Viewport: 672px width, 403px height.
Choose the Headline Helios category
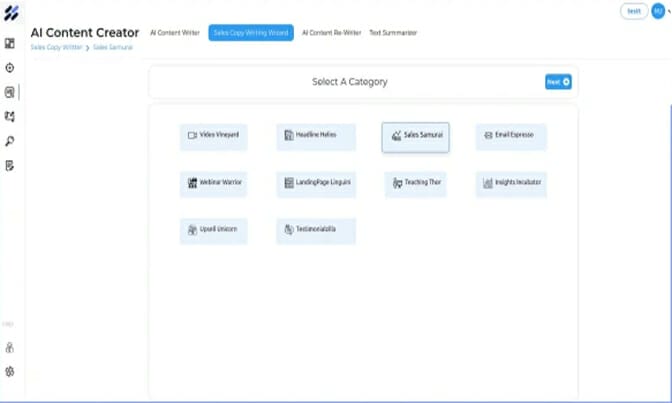tap(316, 135)
